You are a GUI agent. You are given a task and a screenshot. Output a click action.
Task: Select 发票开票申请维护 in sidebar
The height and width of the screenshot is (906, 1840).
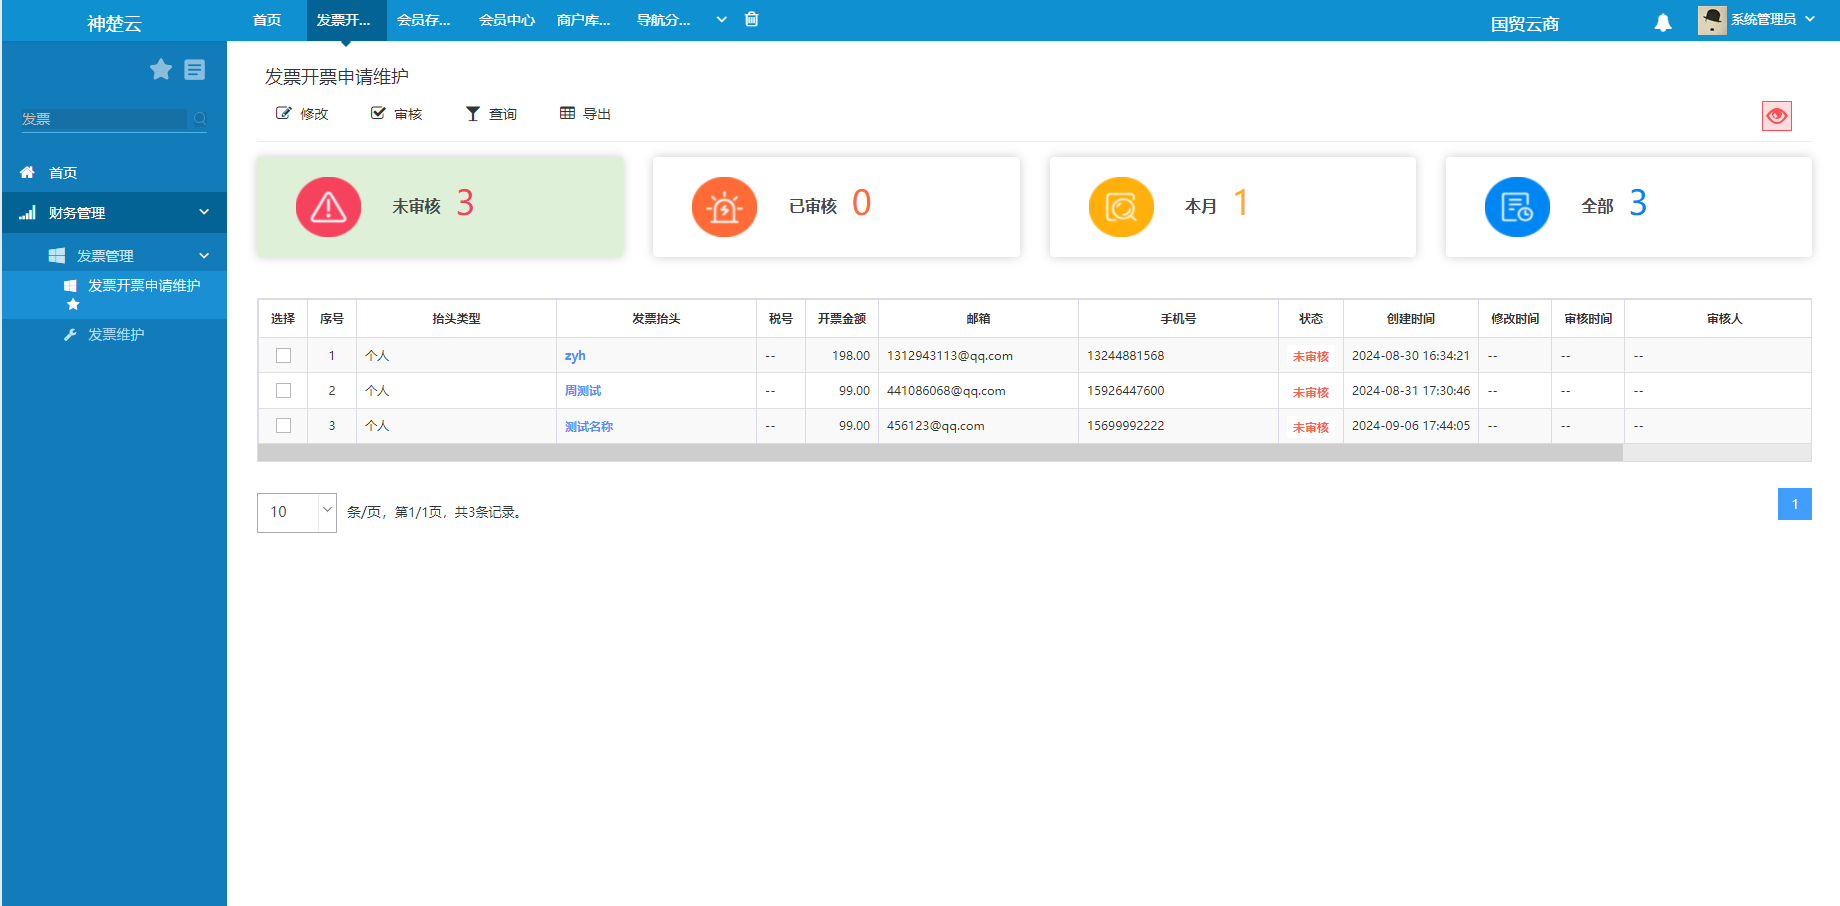144,285
